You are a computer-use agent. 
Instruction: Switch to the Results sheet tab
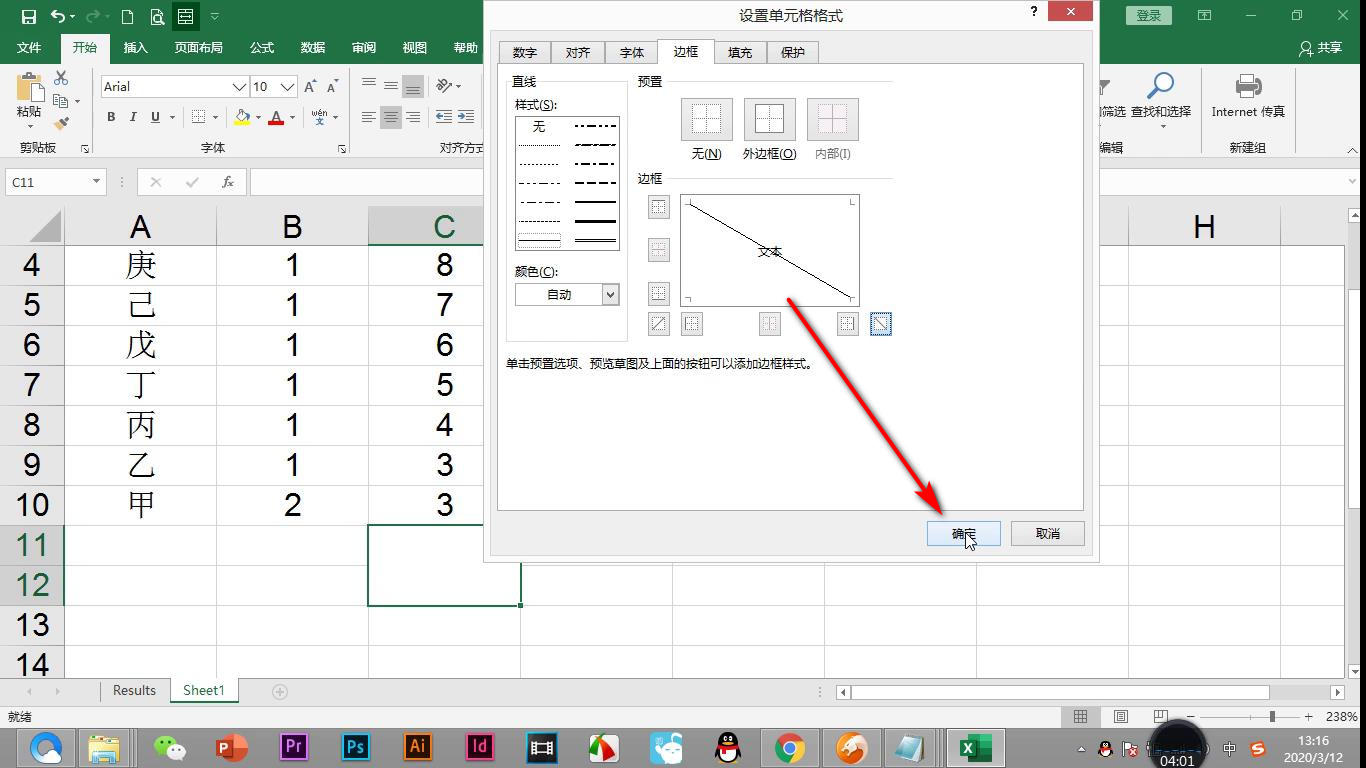[x=134, y=690]
